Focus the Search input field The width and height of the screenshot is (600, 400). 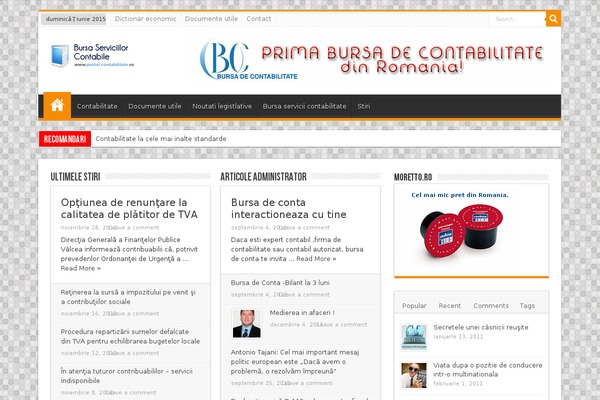tap(517, 19)
